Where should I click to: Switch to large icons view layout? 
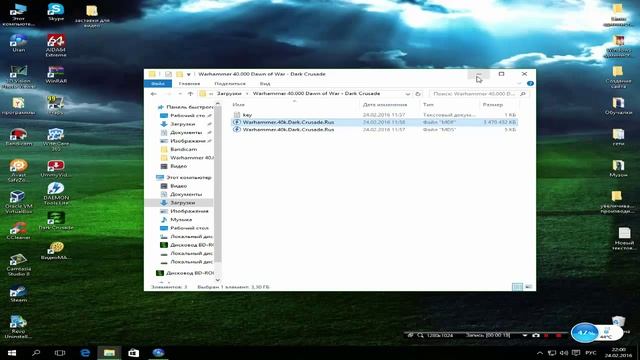click(x=529, y=287)
